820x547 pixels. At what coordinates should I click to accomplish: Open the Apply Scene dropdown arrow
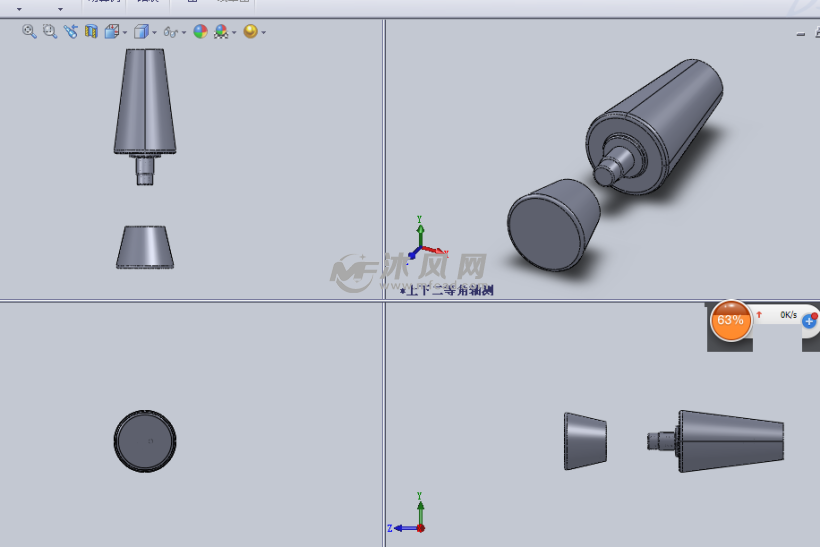pyautogui.click(x=234, y=33)
